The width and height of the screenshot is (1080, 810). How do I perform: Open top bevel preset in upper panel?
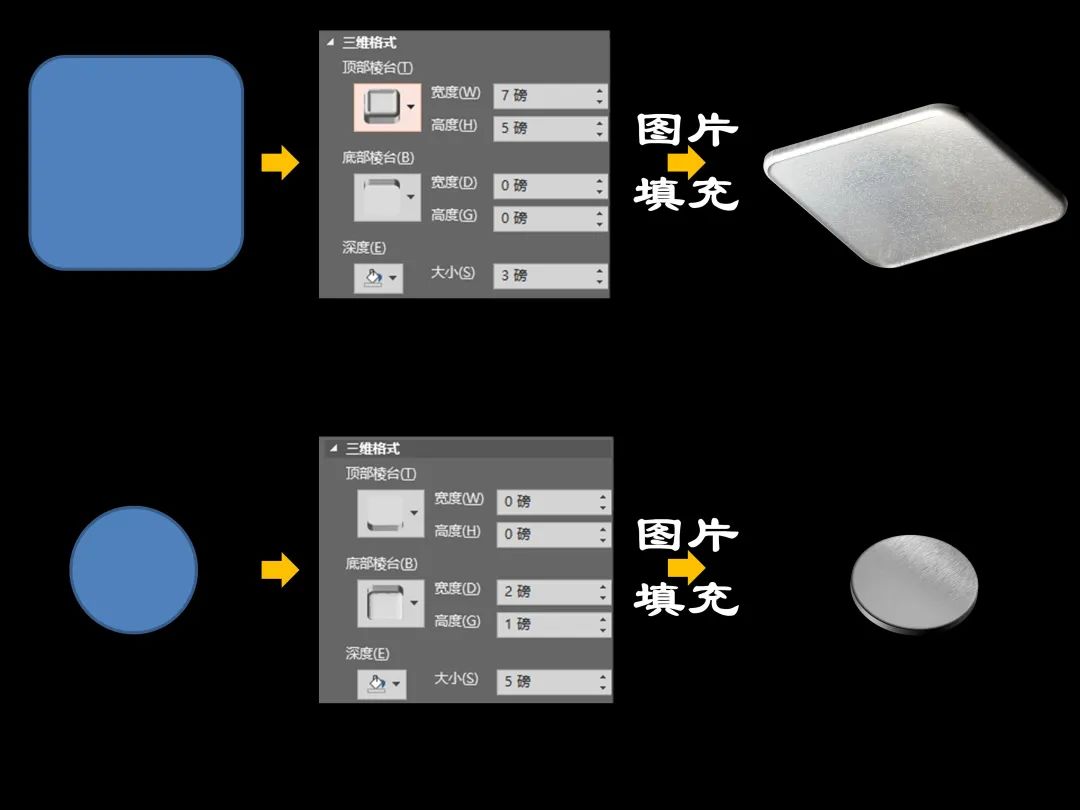coord(387,107)
